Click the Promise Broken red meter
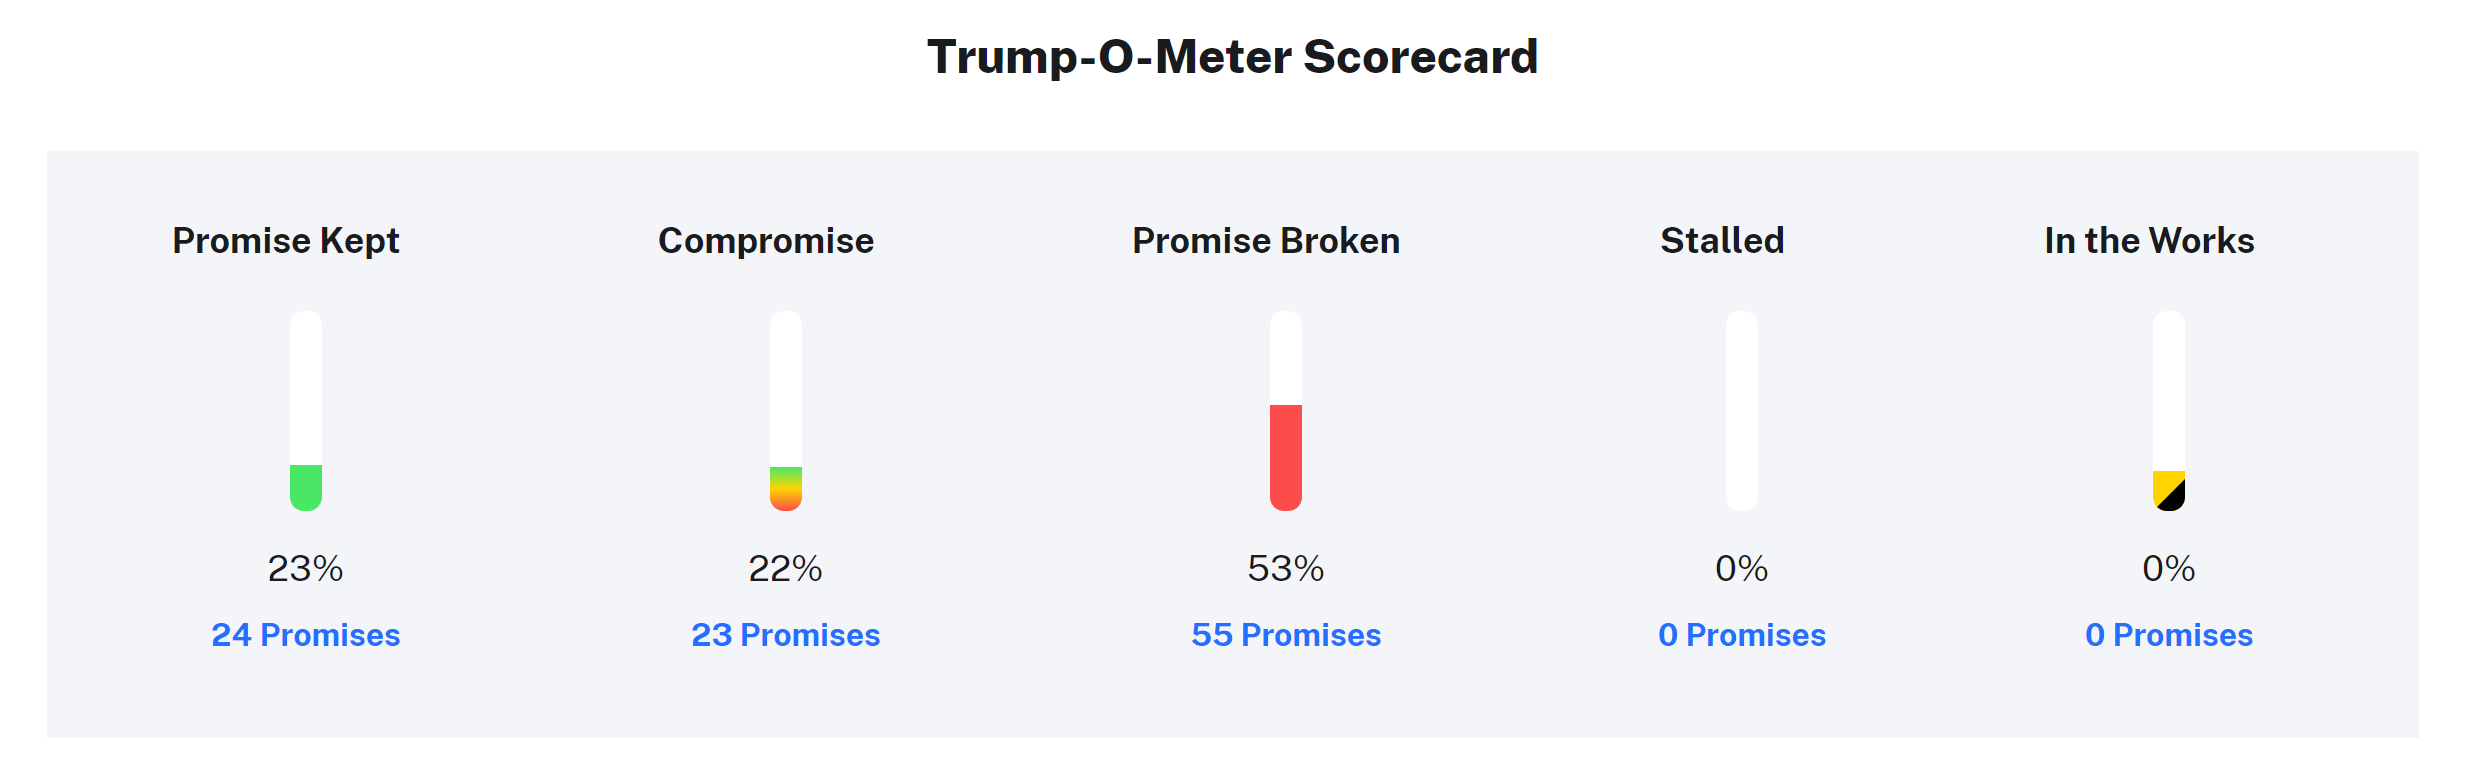 point(1286,411)
